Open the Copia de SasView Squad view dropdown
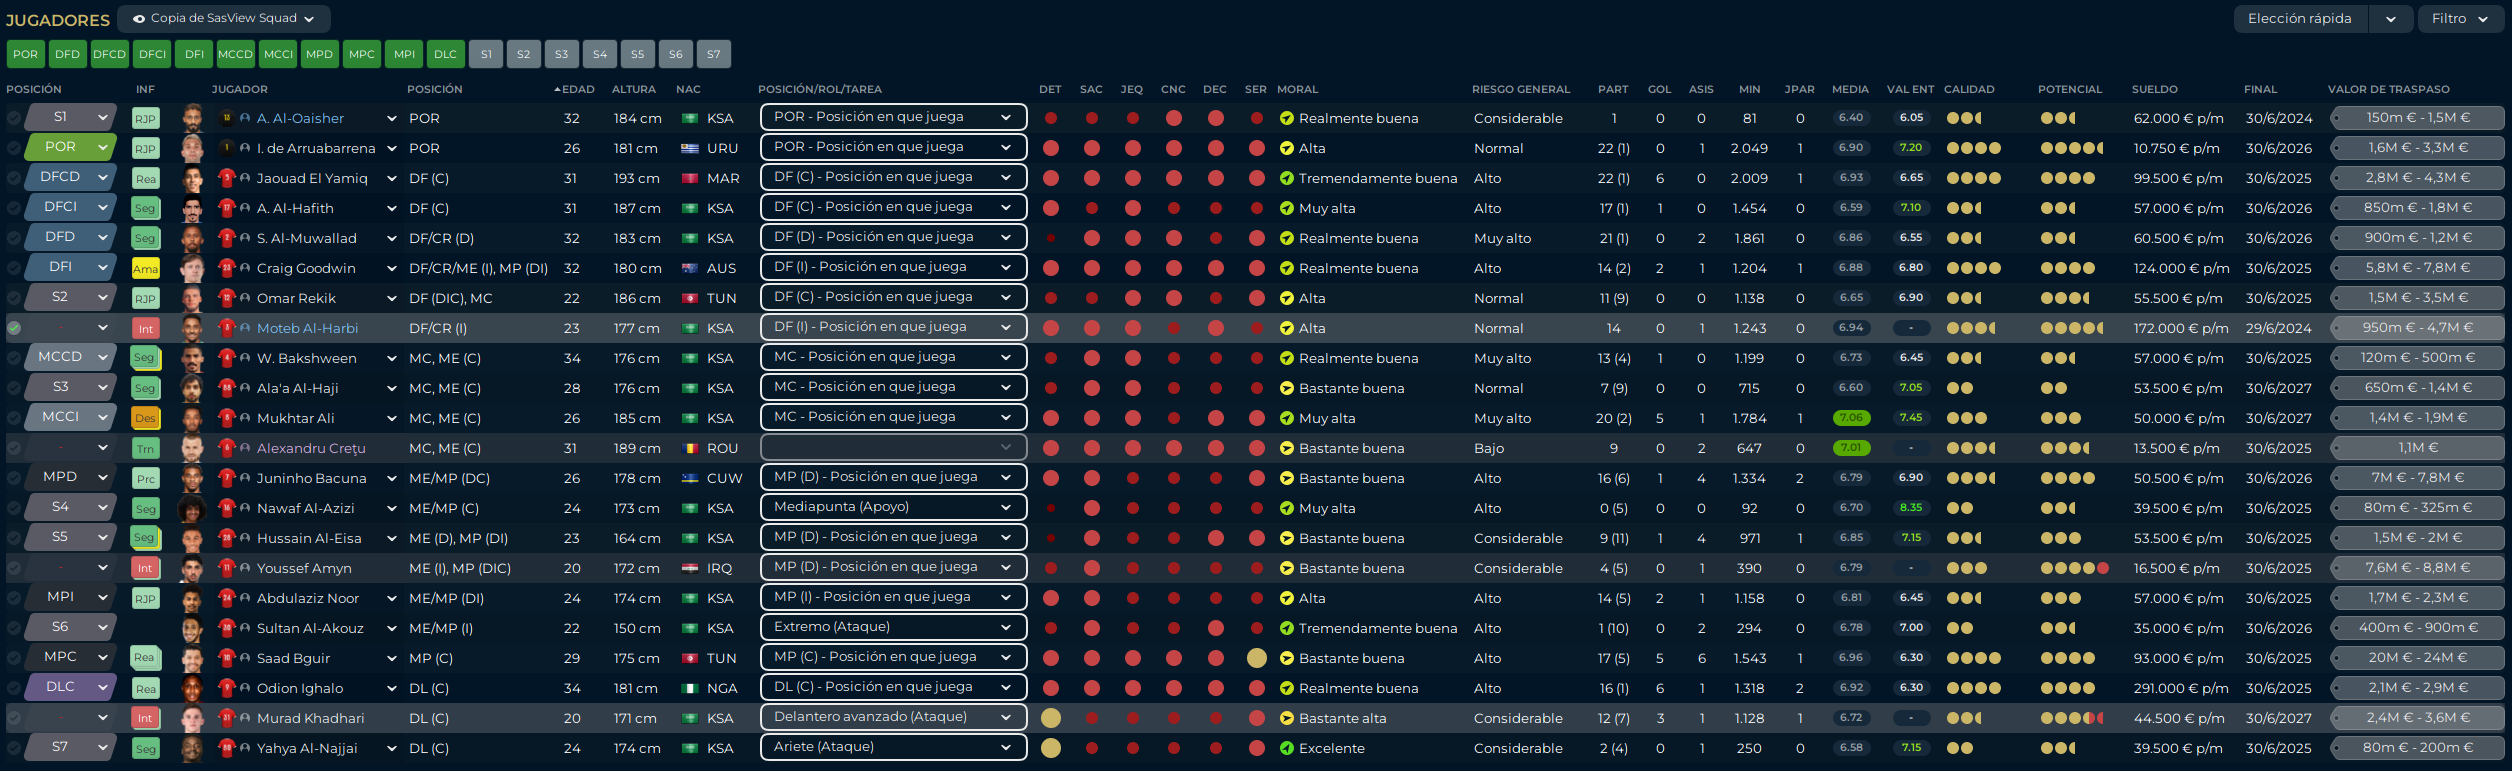This screenshot has height=771, width=2512. coord(224,18)
